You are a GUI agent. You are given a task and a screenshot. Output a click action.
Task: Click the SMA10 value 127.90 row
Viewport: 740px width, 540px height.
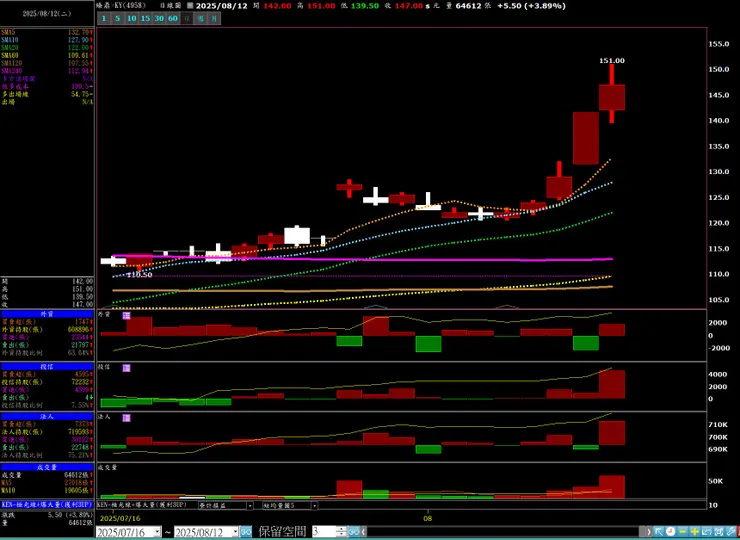(x=47, y=40)
